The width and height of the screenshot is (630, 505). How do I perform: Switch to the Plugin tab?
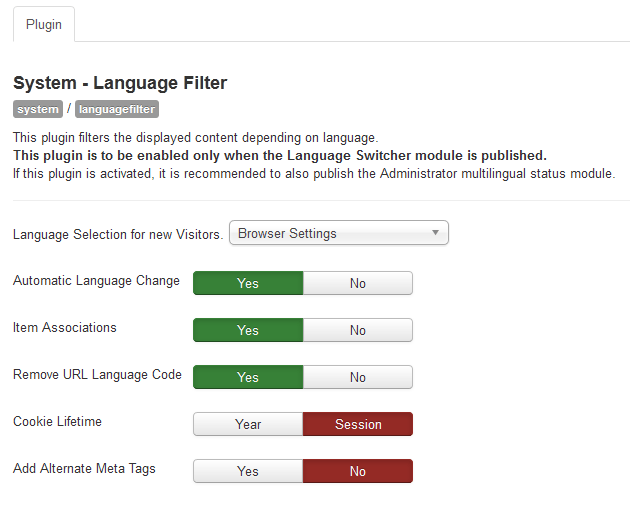point(43,25)
